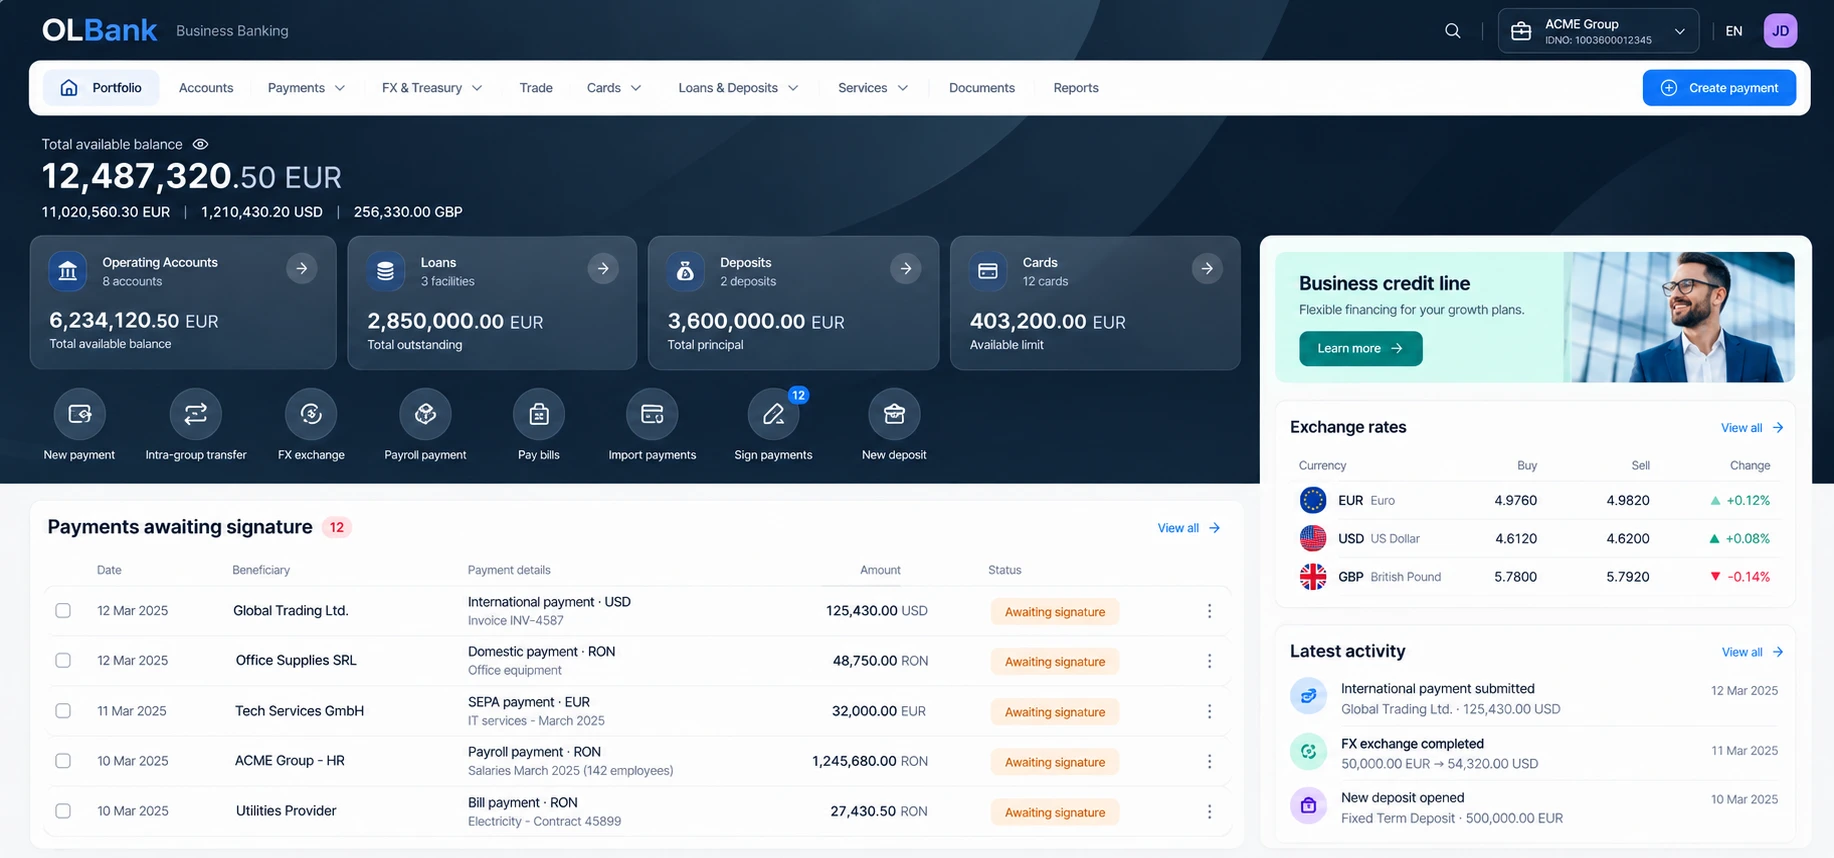
Task: Expand the Payments menu dropdown
Action: 306,88
